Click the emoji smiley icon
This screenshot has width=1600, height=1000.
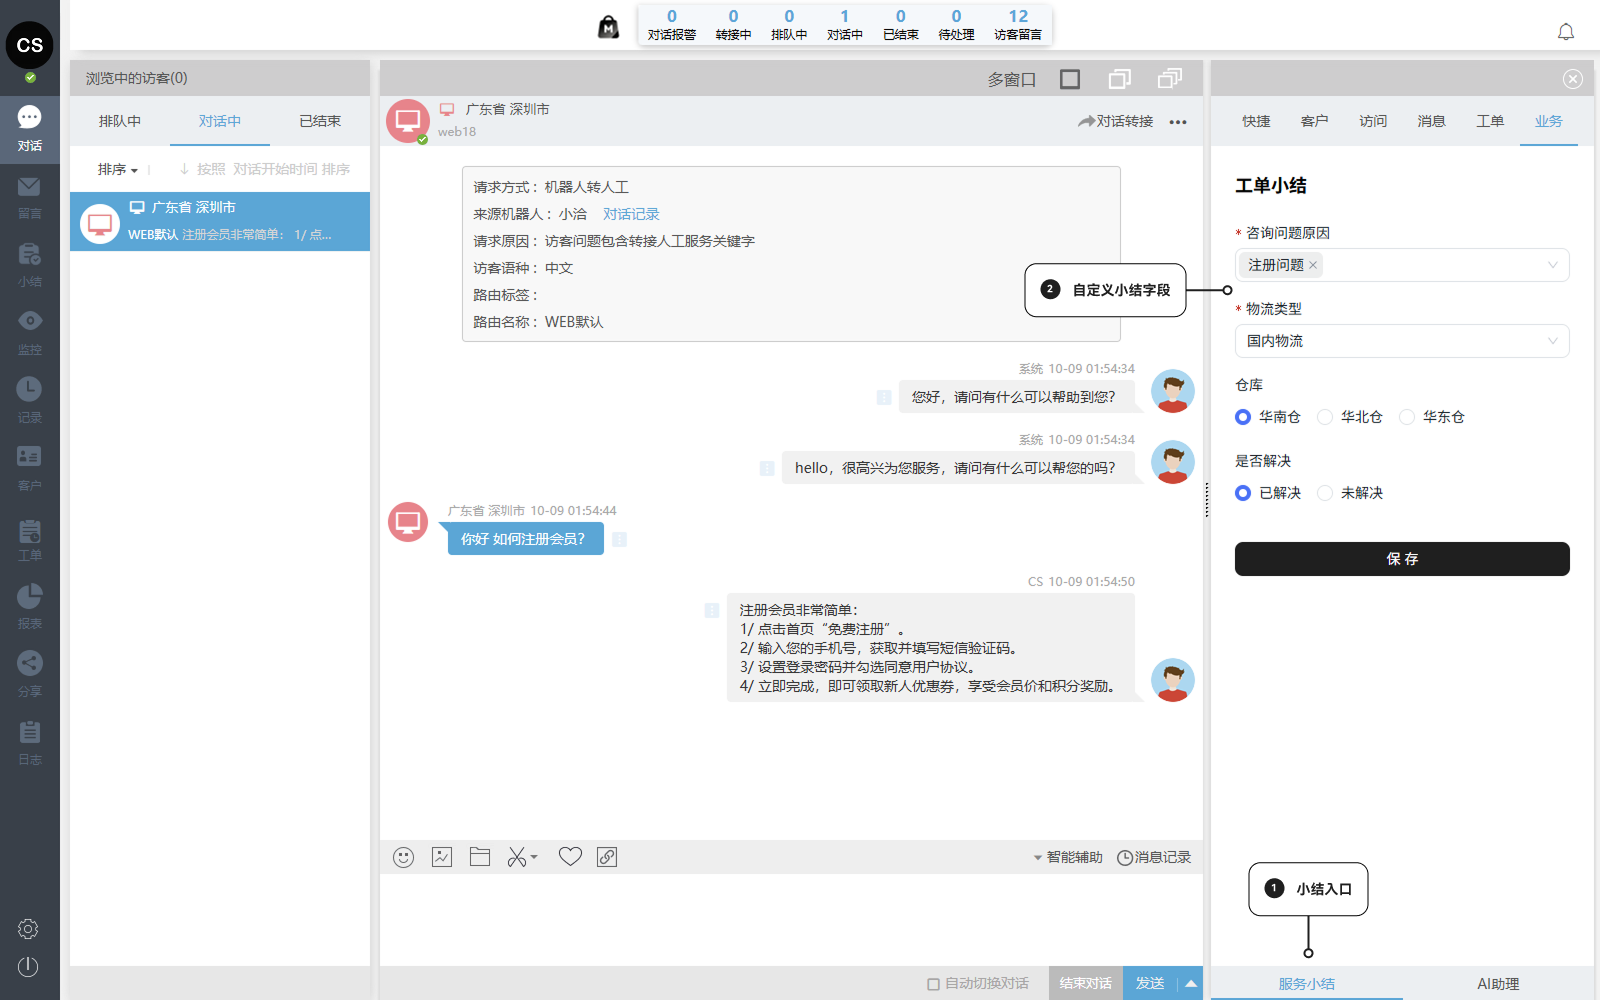[x=403, y=857]
